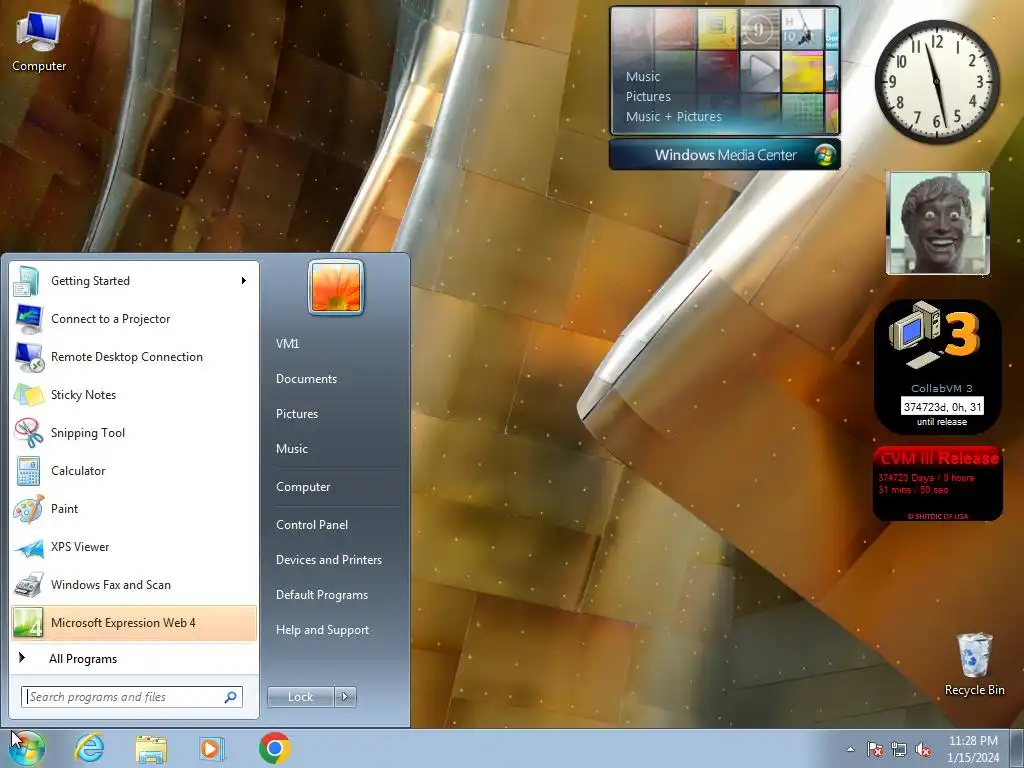Click the Show desktop strip at taskbar end
1024x768 pixels.
coord(1017,748)
